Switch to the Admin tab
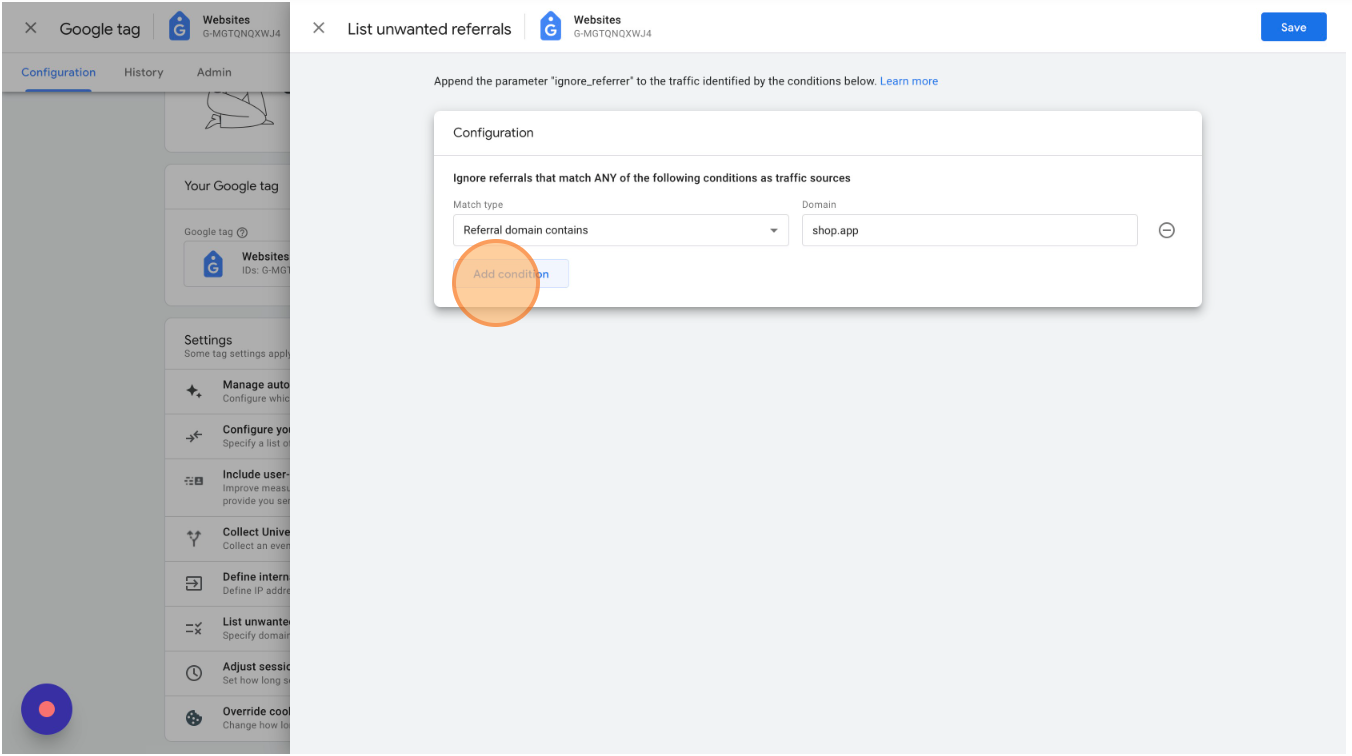 click(x=214, y=72)
